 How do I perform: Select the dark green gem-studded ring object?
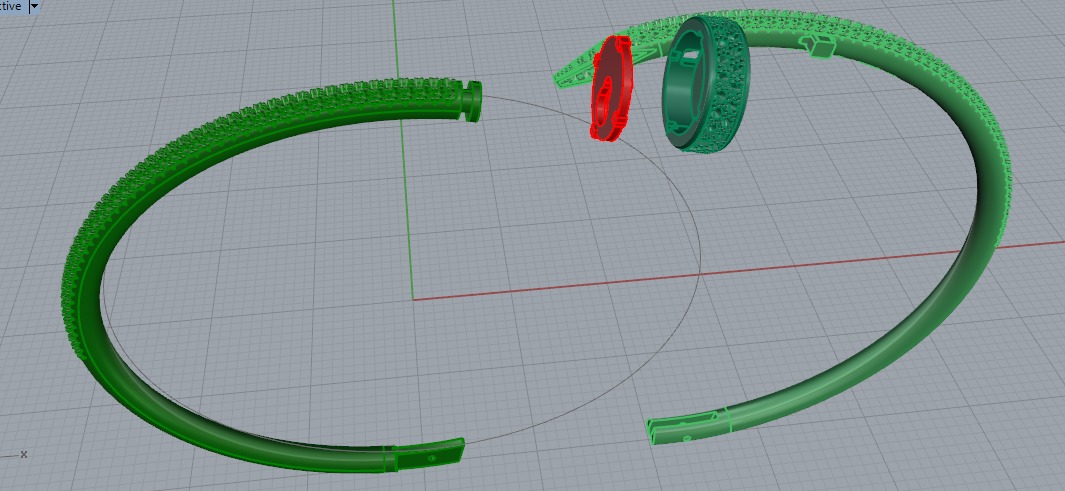(x=706, y=85)
